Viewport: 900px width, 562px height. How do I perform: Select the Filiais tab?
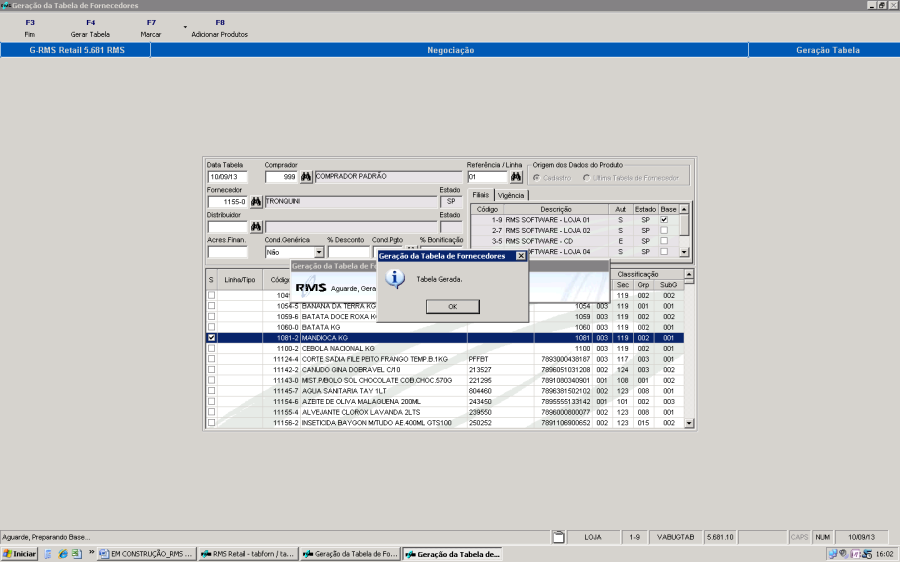(x=482, y=195)
